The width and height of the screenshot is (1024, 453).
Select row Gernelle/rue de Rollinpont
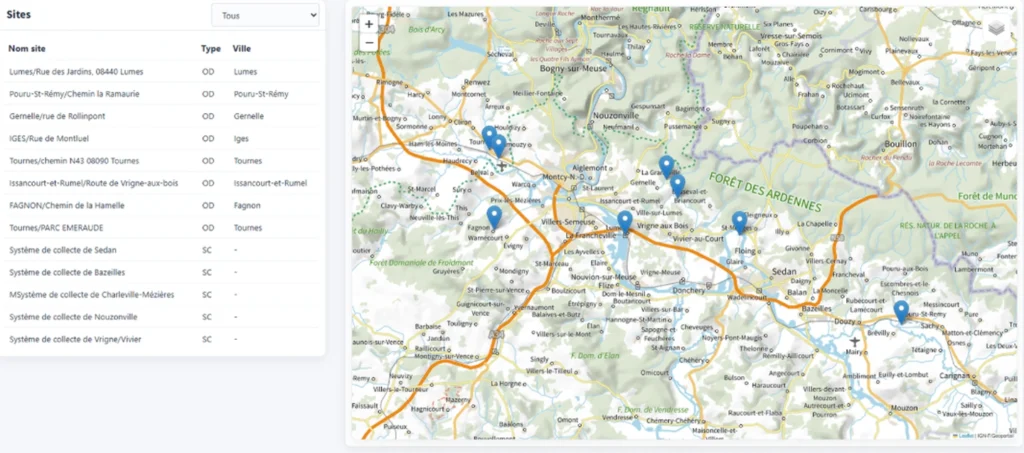(x=160, y=116)
